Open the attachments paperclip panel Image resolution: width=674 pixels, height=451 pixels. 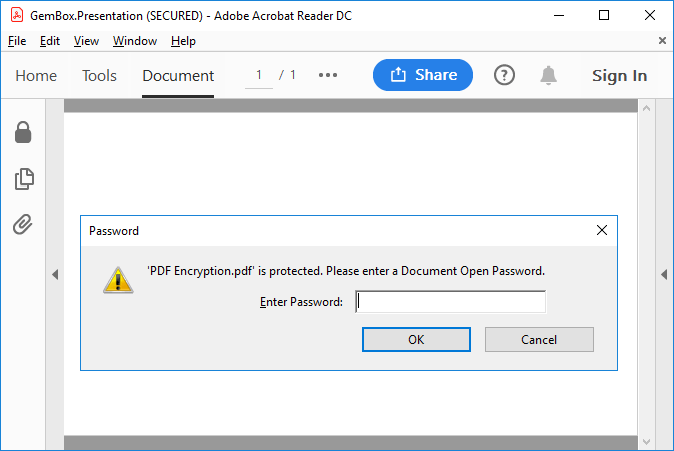pyautogui.click(x=23, y=224)
